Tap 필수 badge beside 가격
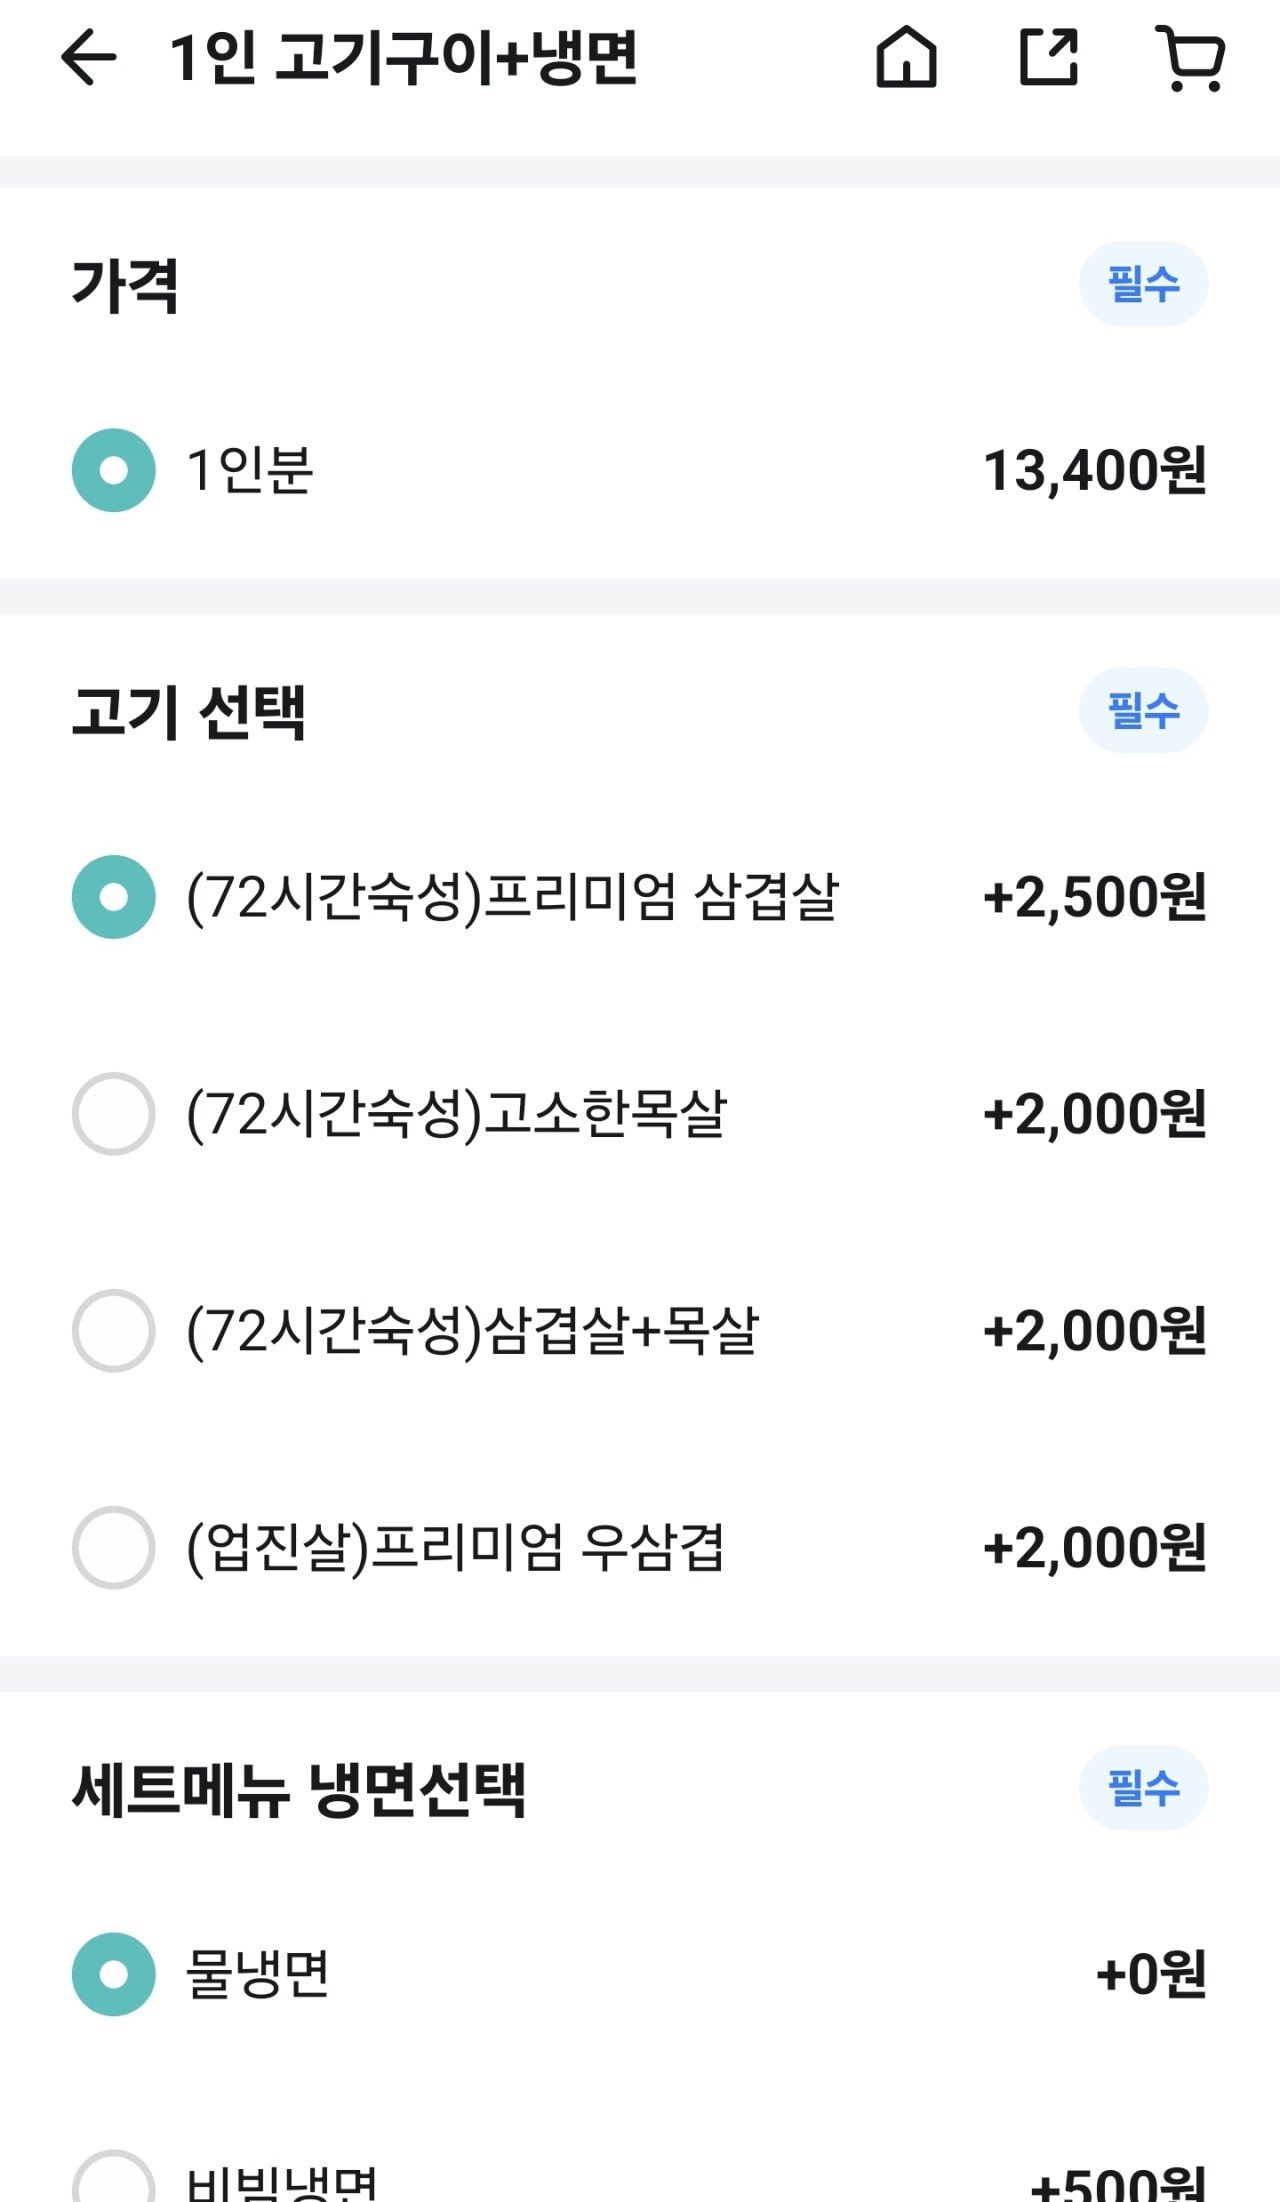The image size is (1280, 2202). click(x=1143, y=284)
